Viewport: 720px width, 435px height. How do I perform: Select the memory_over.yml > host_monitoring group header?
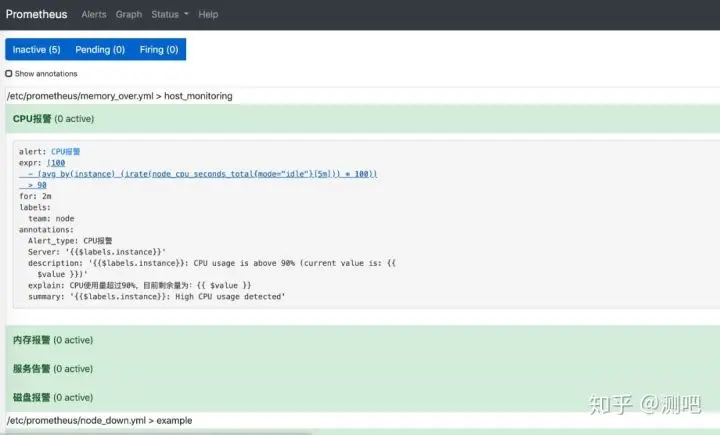point(120,96)
